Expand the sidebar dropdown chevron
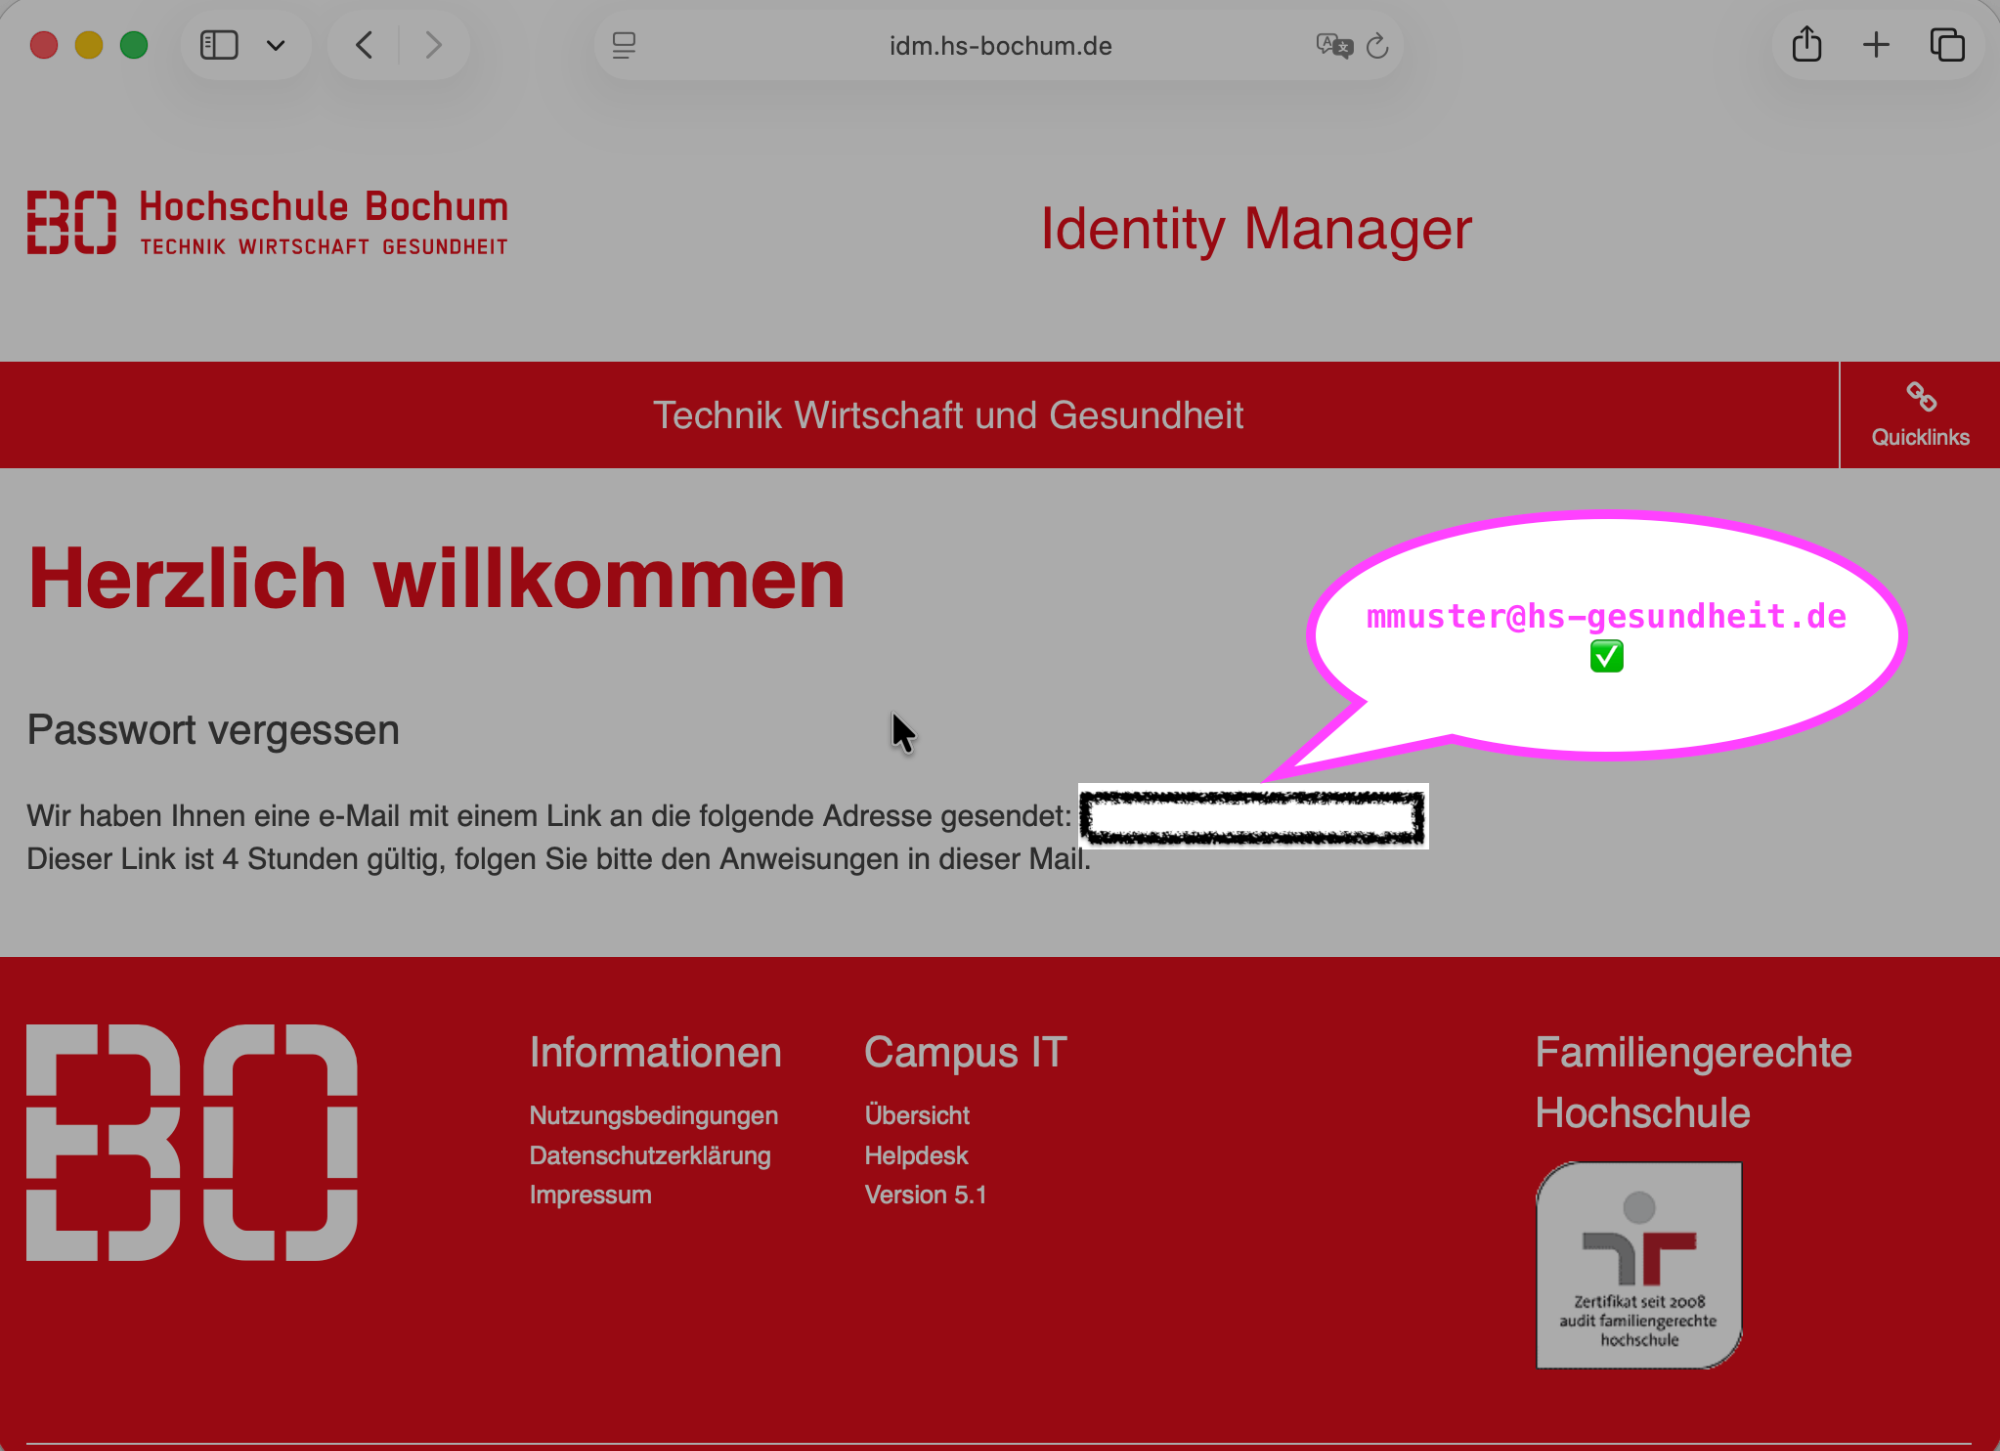This screenshot has height=1451, width=2000. tap(276, 45)
